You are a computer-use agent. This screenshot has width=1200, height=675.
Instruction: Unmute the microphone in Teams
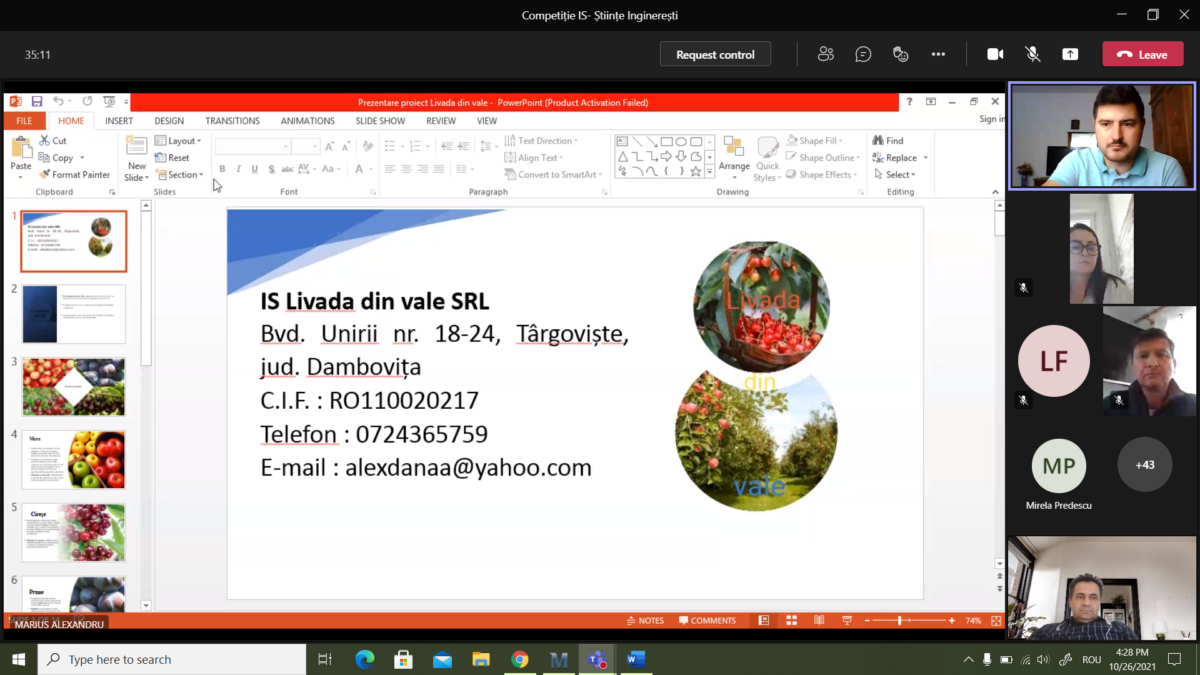(1033, 54)
